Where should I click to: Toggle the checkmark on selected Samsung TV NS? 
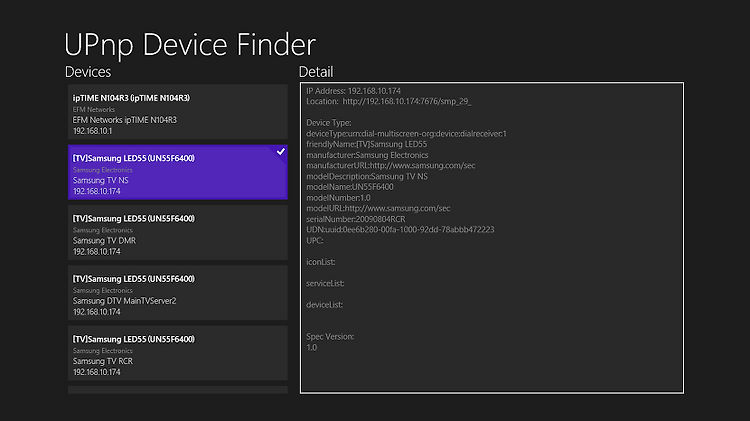pyautogui.click(x=281, y=152)
